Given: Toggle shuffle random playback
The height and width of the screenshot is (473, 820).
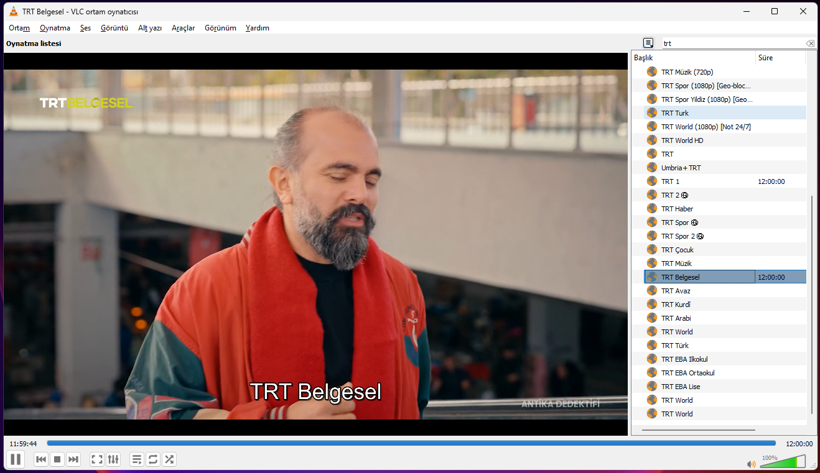Looking at the screenshot, I should [169, 459].
